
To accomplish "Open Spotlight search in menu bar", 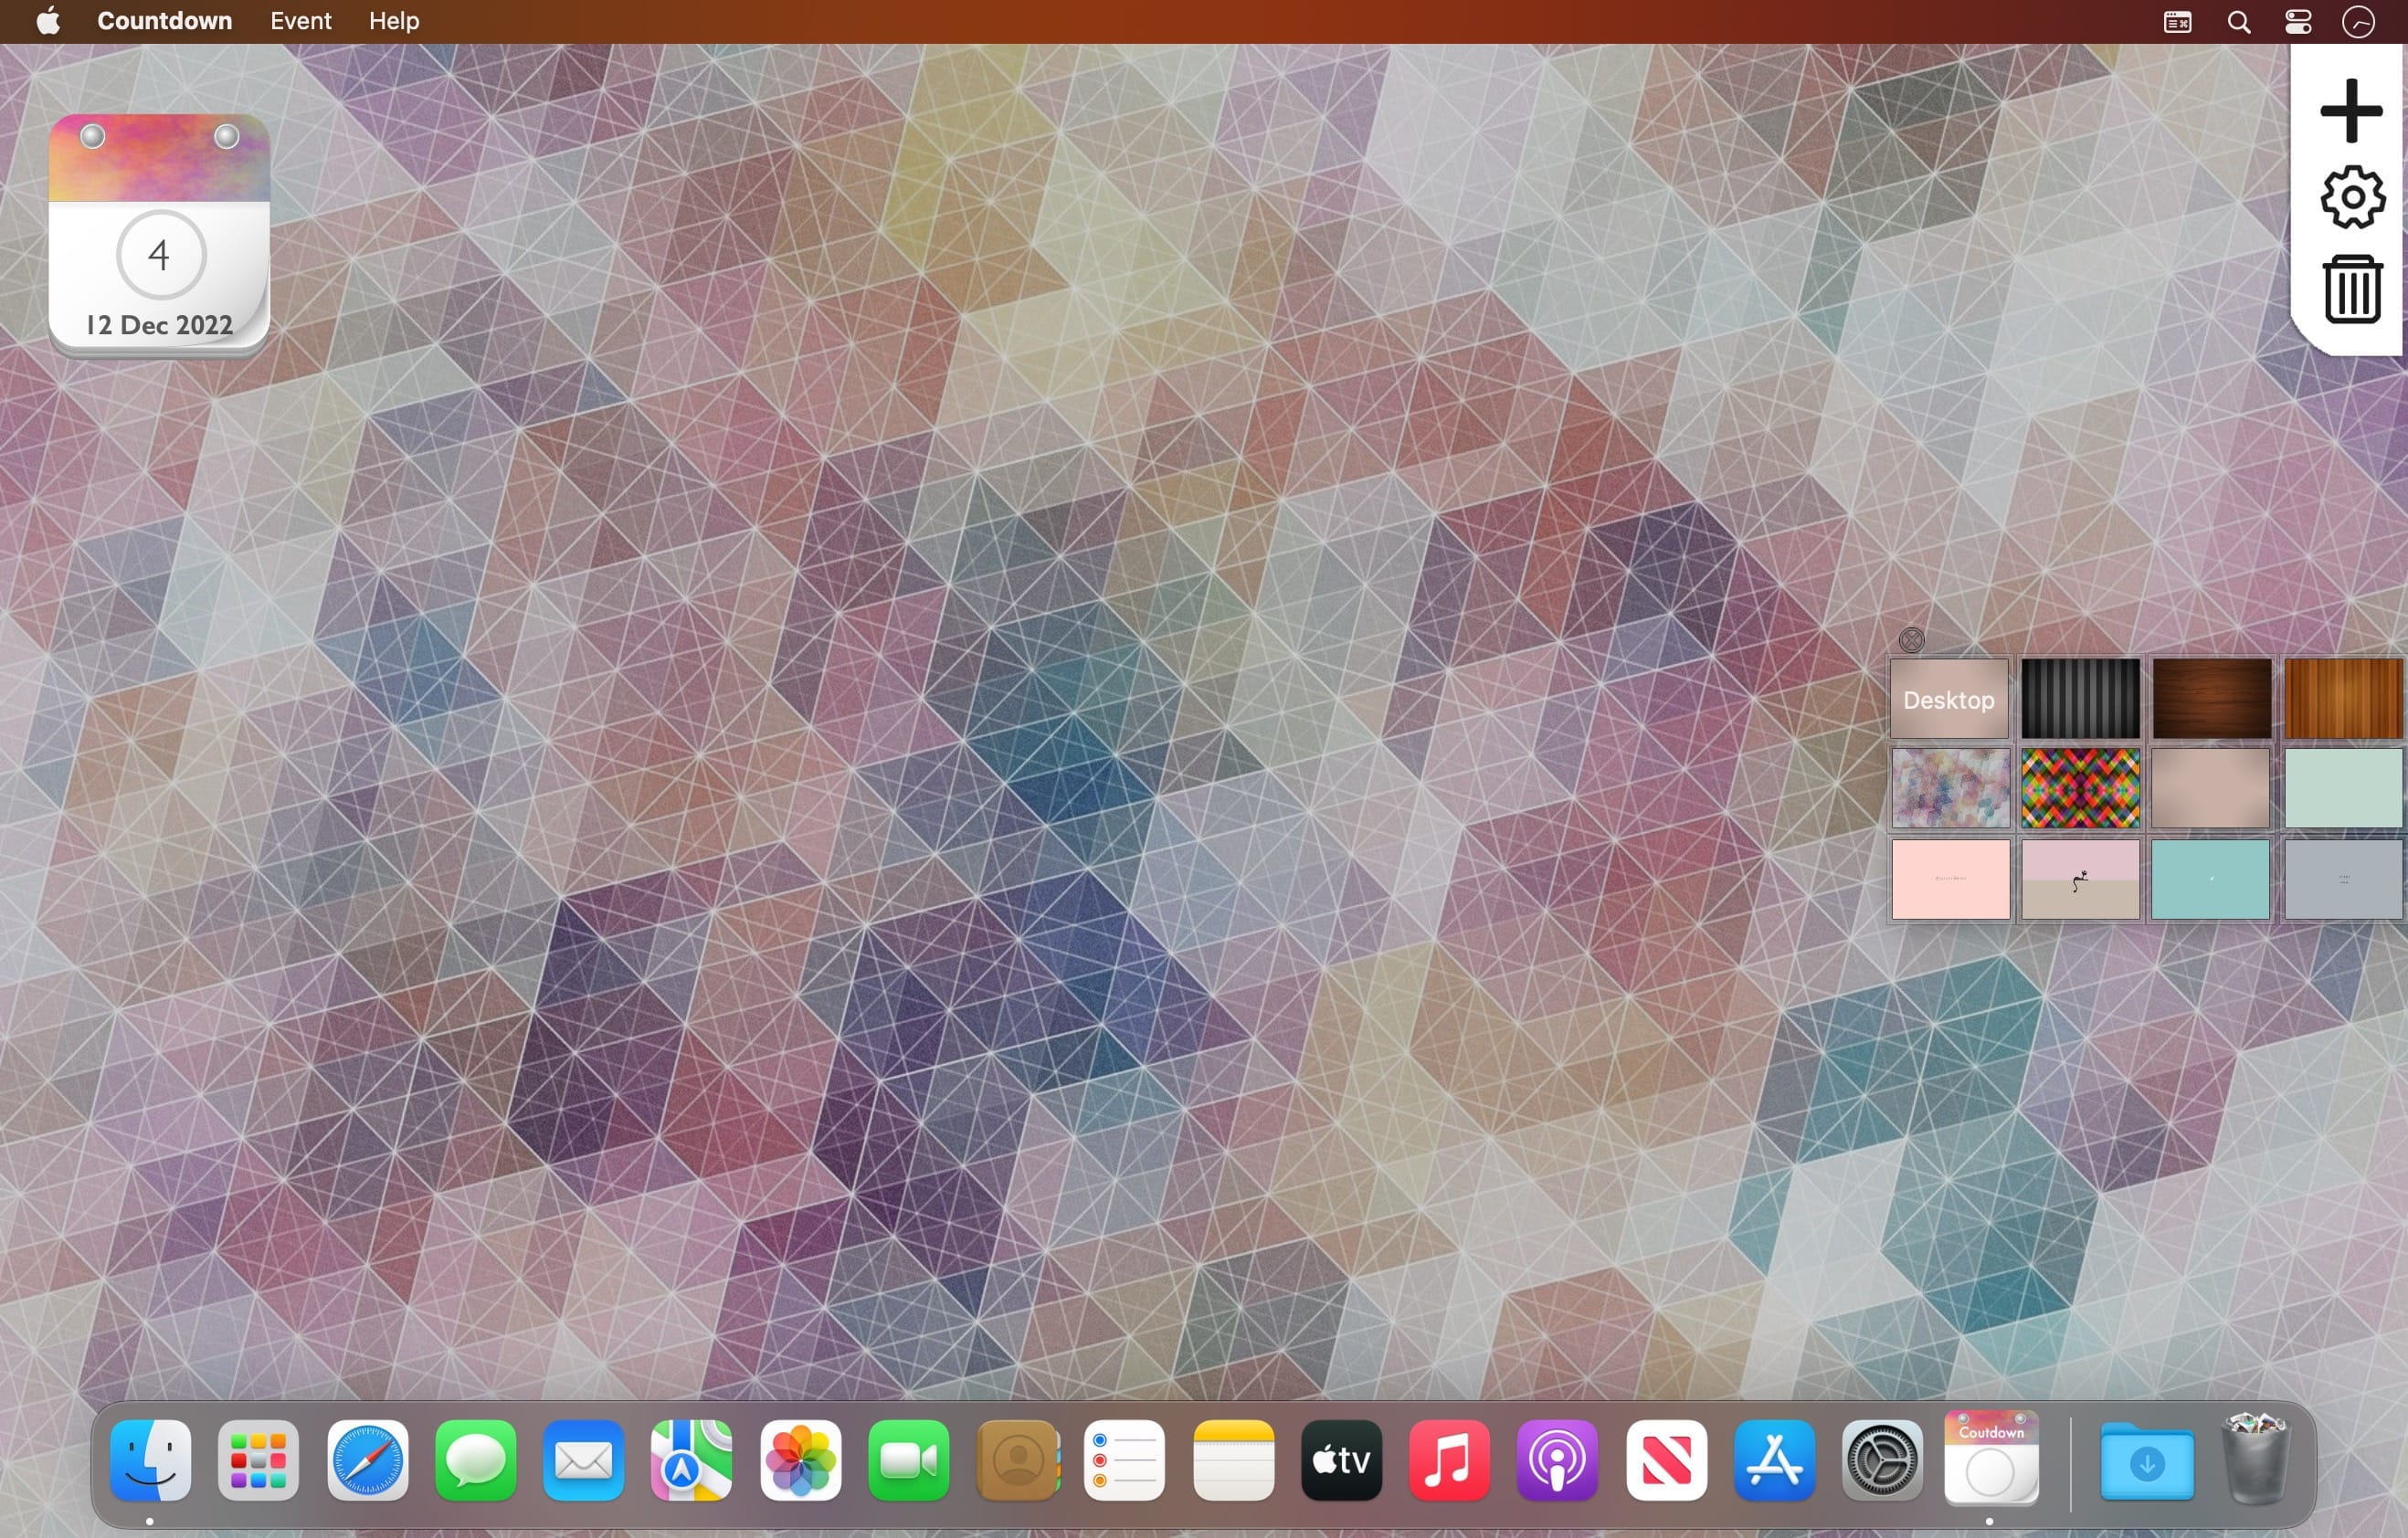I will click(x=2239, y=22).
